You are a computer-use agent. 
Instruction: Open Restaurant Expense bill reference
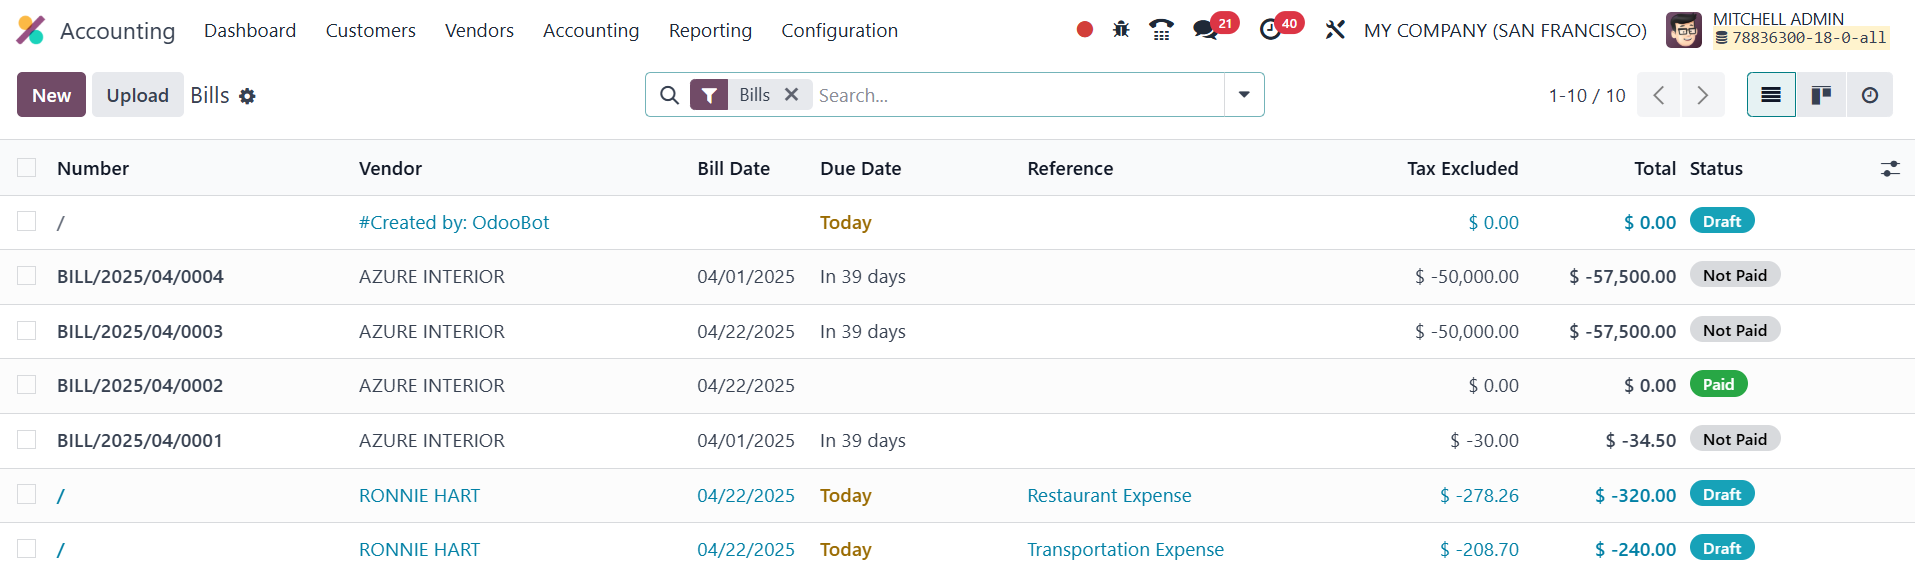pyautogui.click(x=1109, y=495)
